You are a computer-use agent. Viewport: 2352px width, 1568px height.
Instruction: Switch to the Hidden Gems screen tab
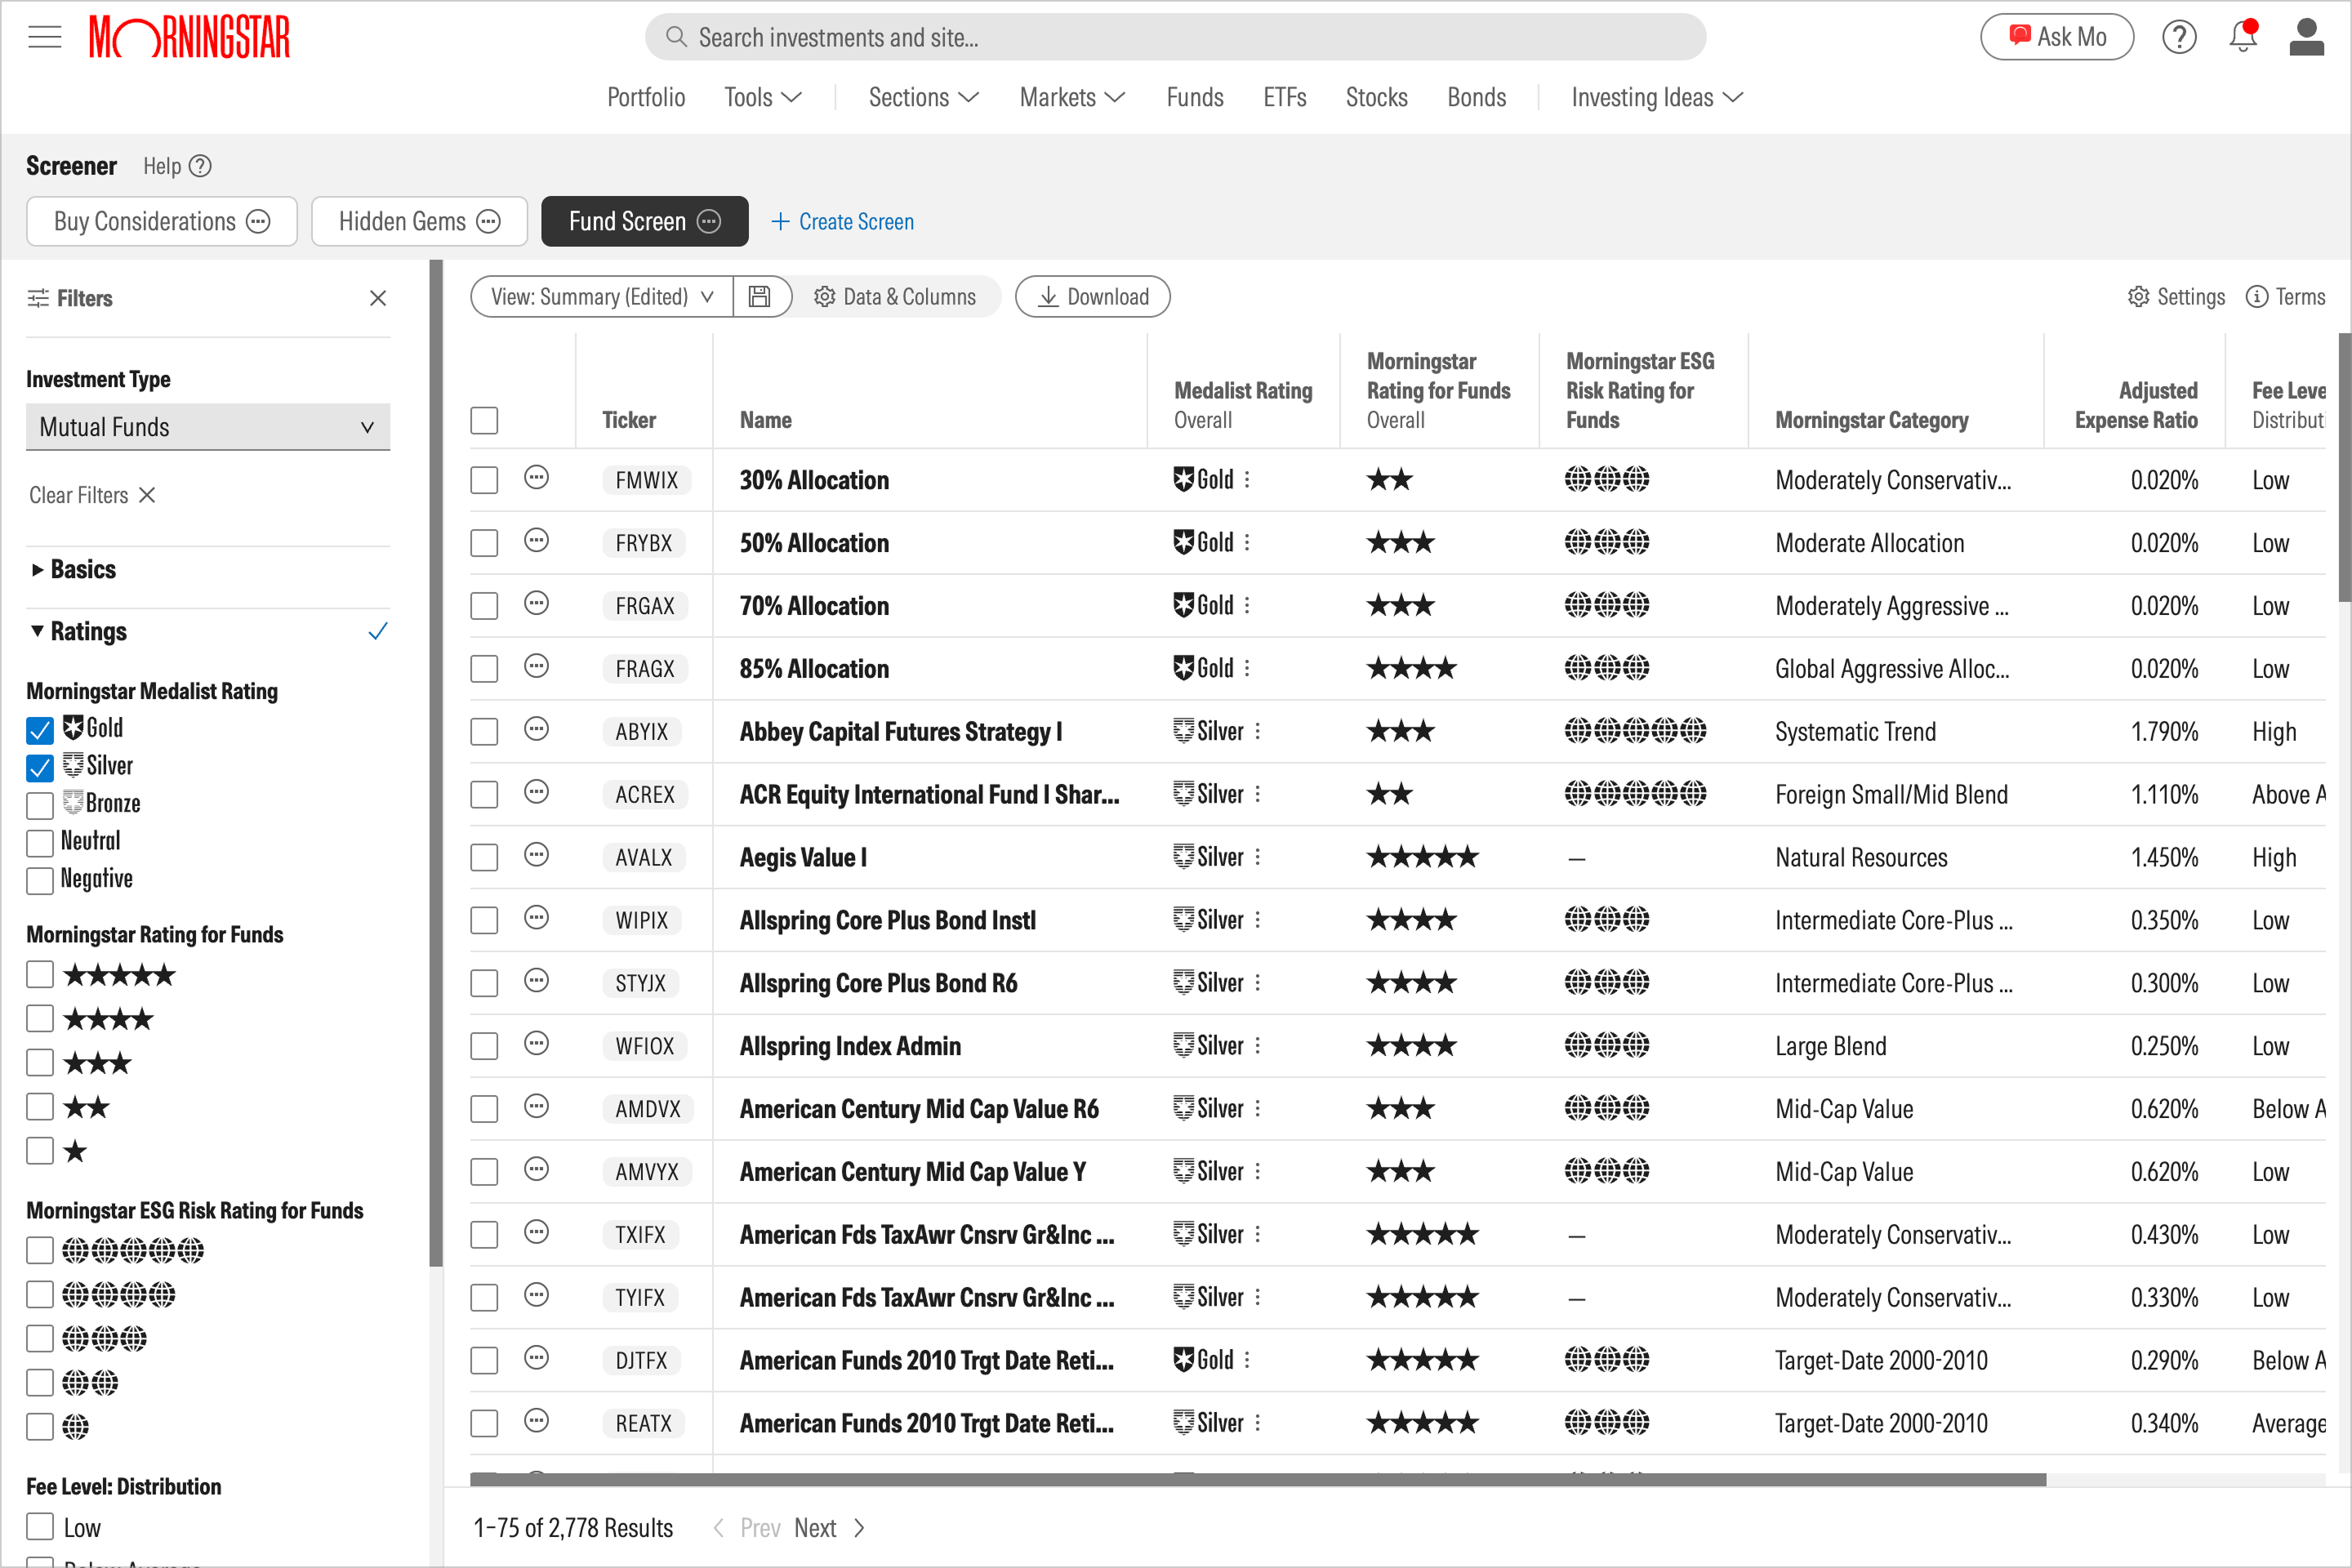pyautogui.click(x=402, y=222)
